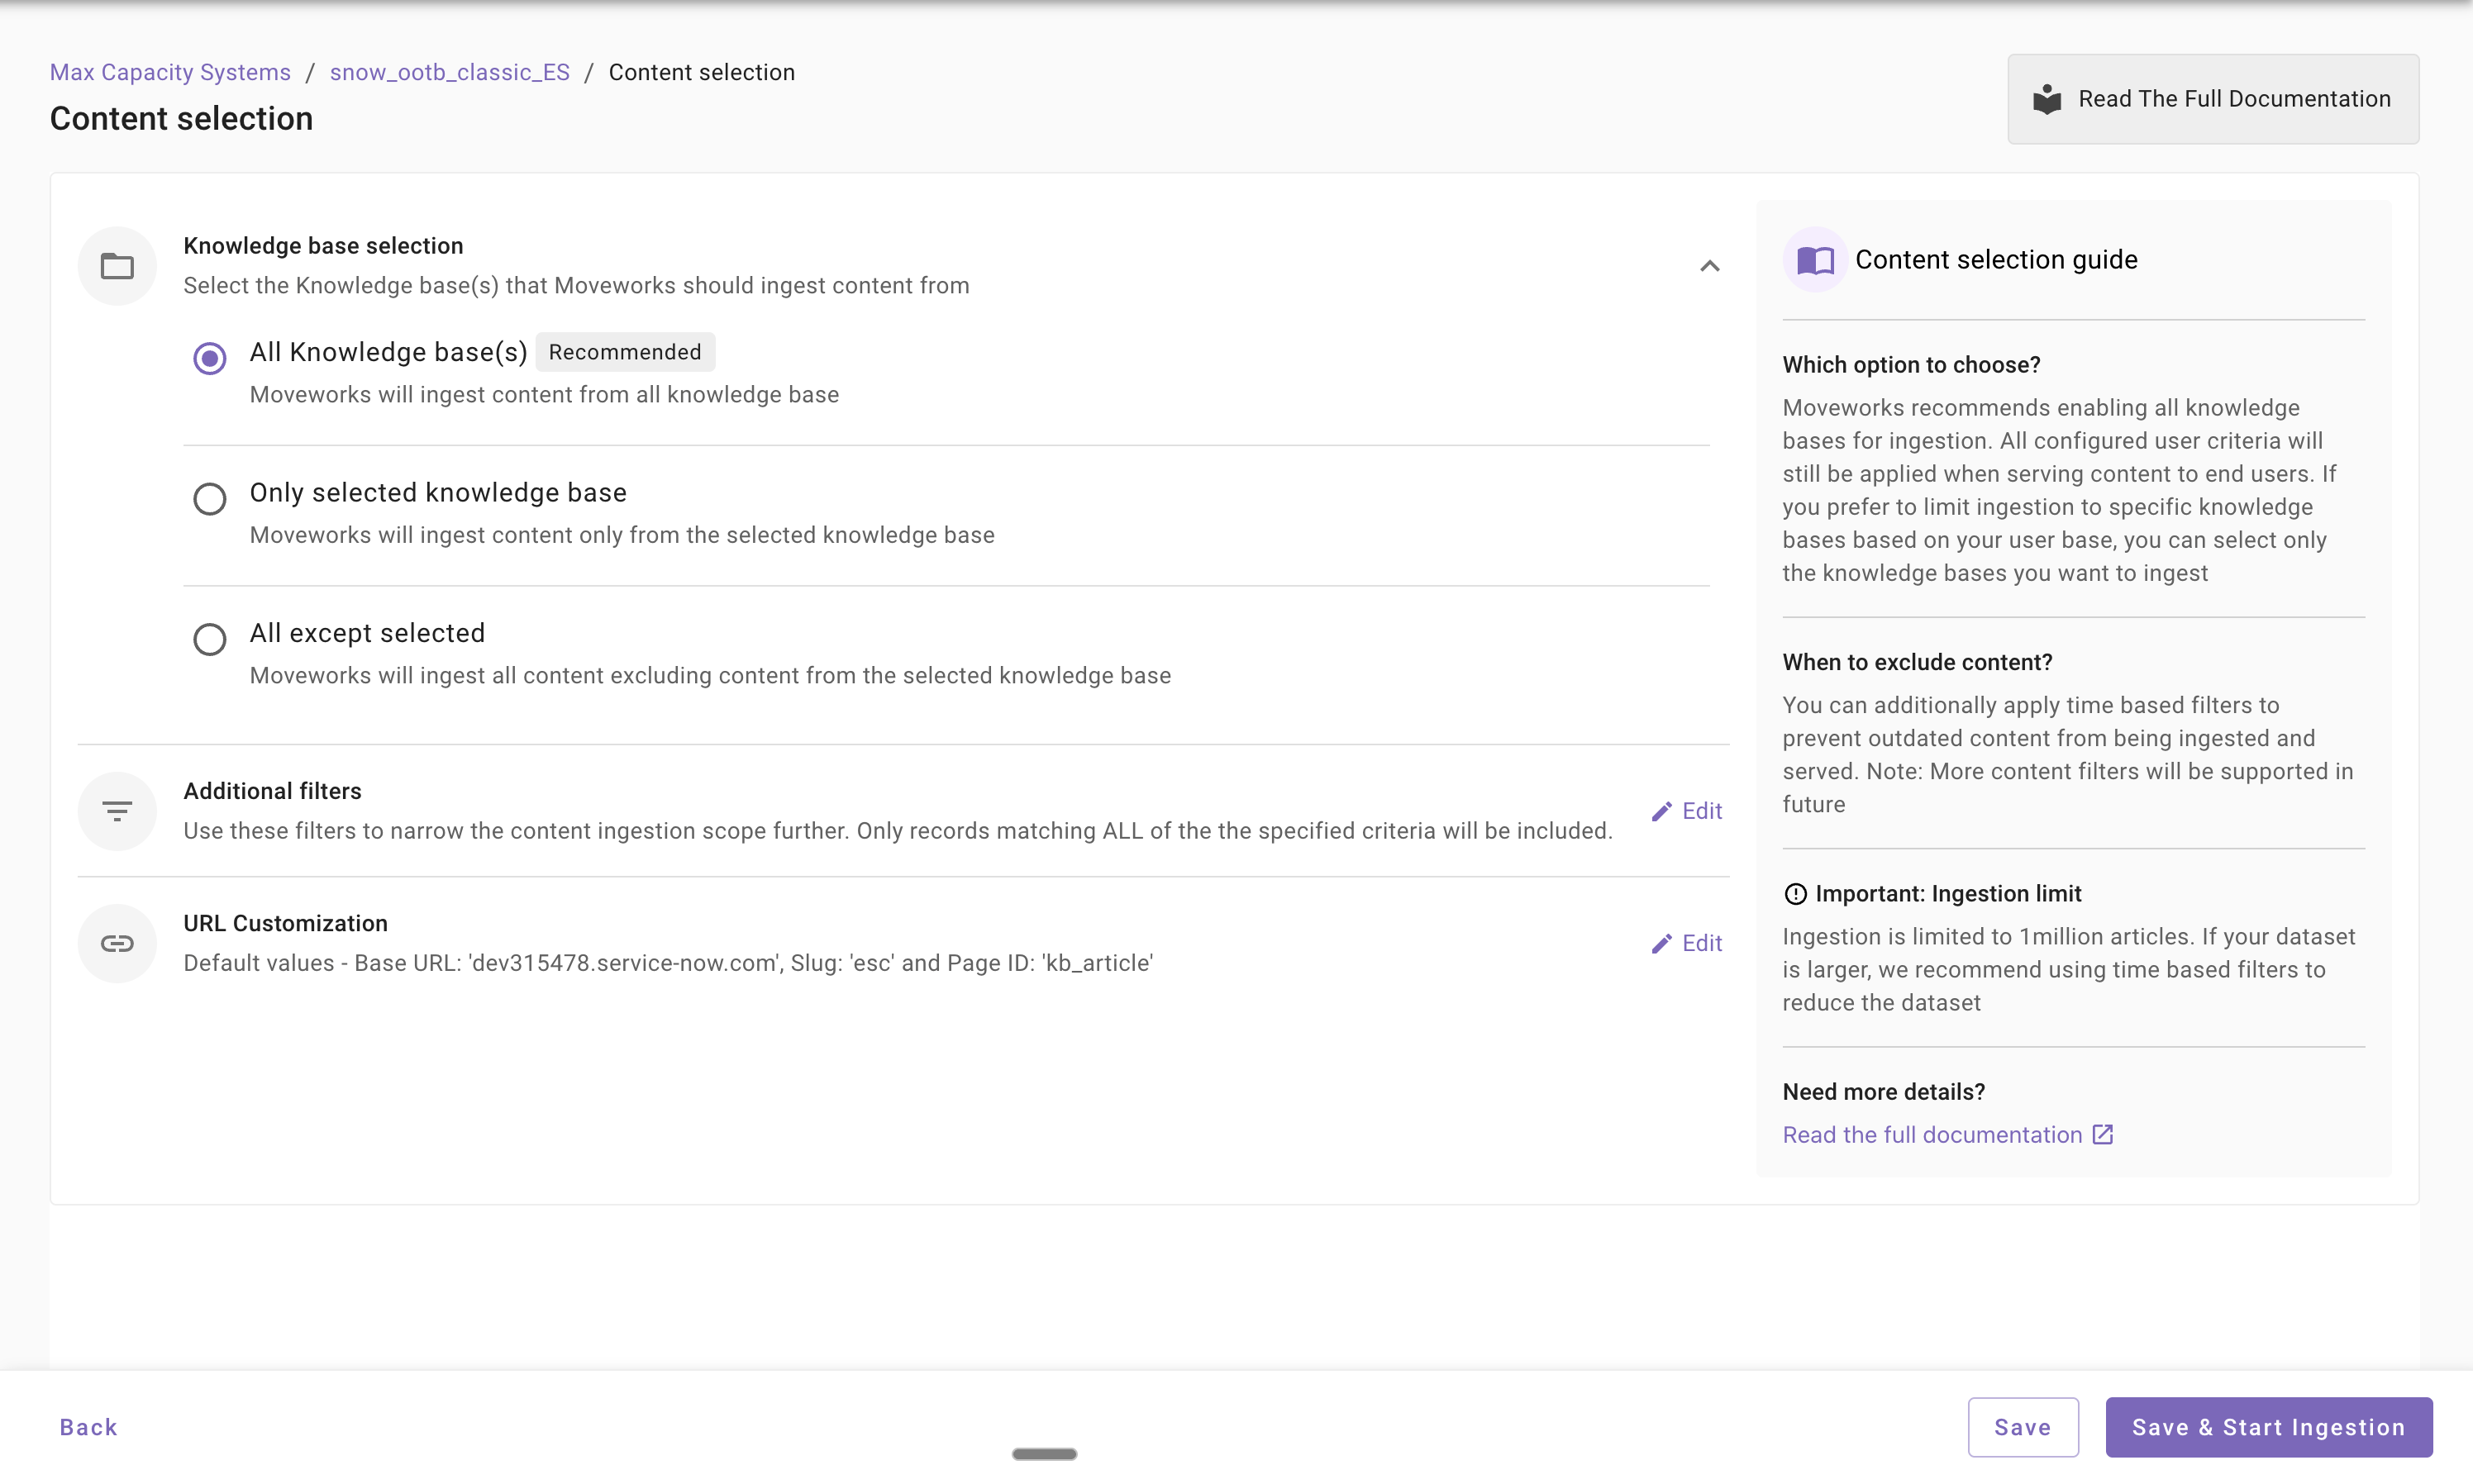The image size is (2473, 1484).
Task: Click the Recommended badge
Action: tap(625, 352)
